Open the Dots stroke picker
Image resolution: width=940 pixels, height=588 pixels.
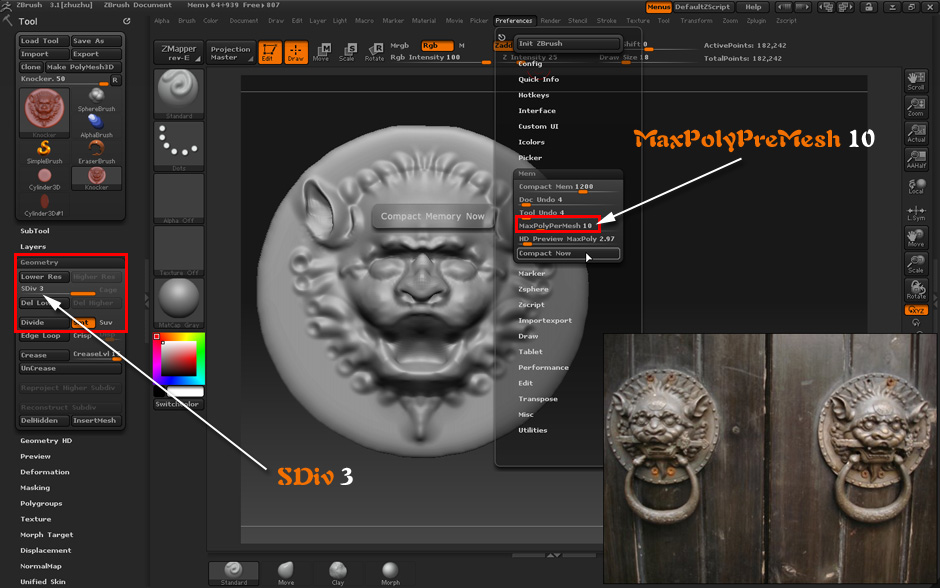coord(179,146)
